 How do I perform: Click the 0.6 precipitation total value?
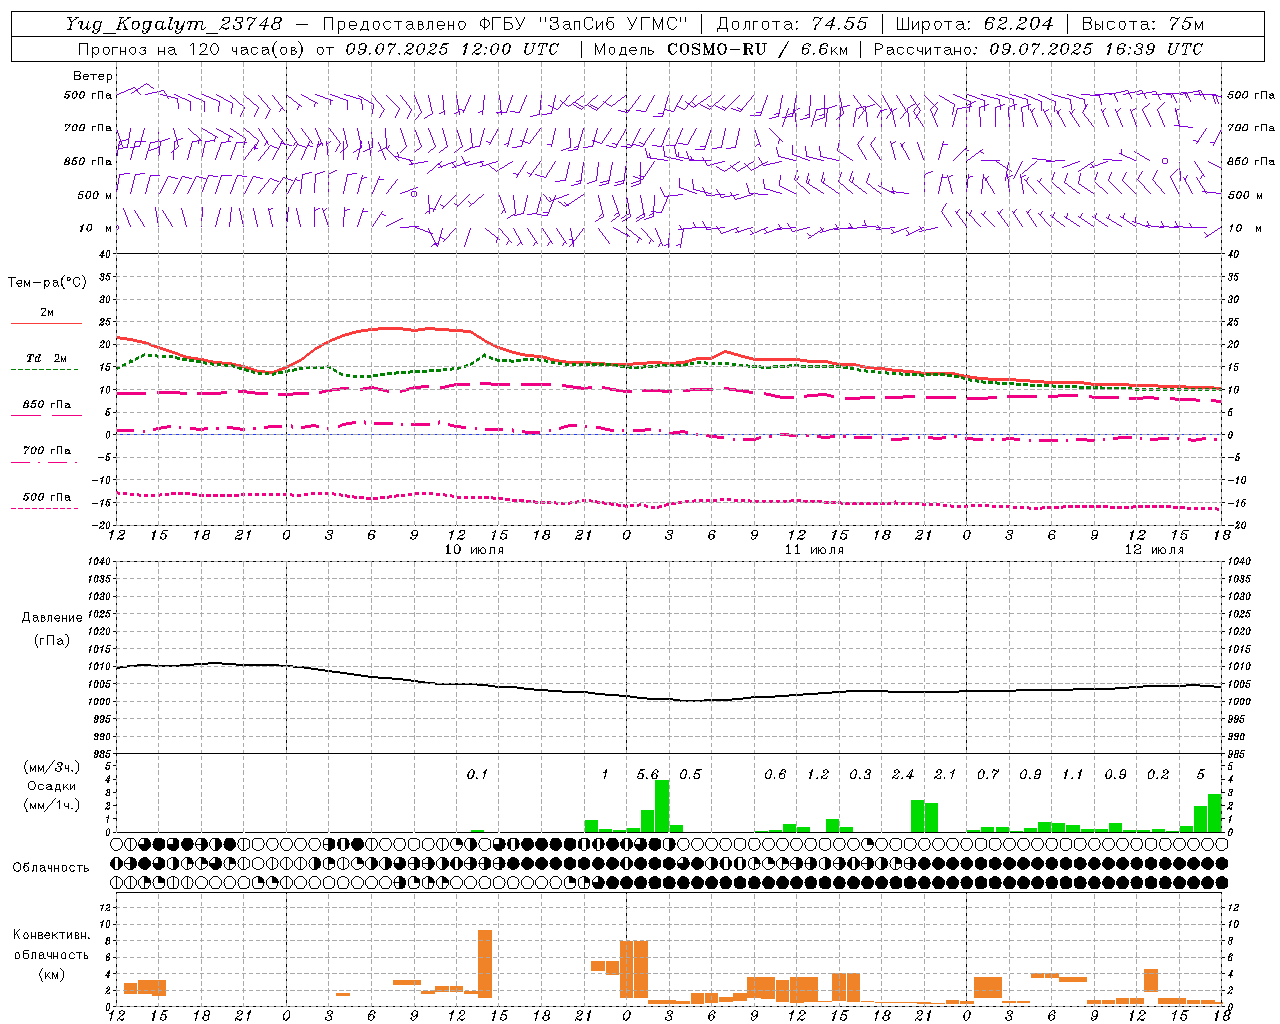point(775,775)
